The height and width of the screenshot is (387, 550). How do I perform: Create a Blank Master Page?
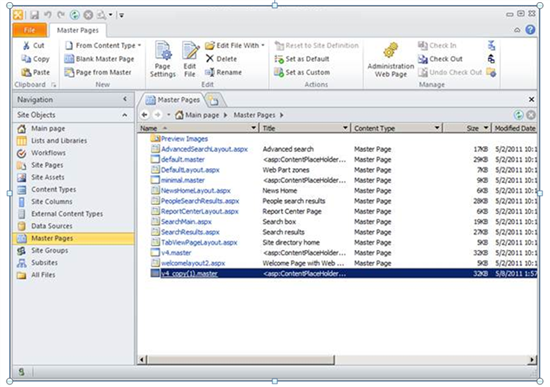point(100,59)
